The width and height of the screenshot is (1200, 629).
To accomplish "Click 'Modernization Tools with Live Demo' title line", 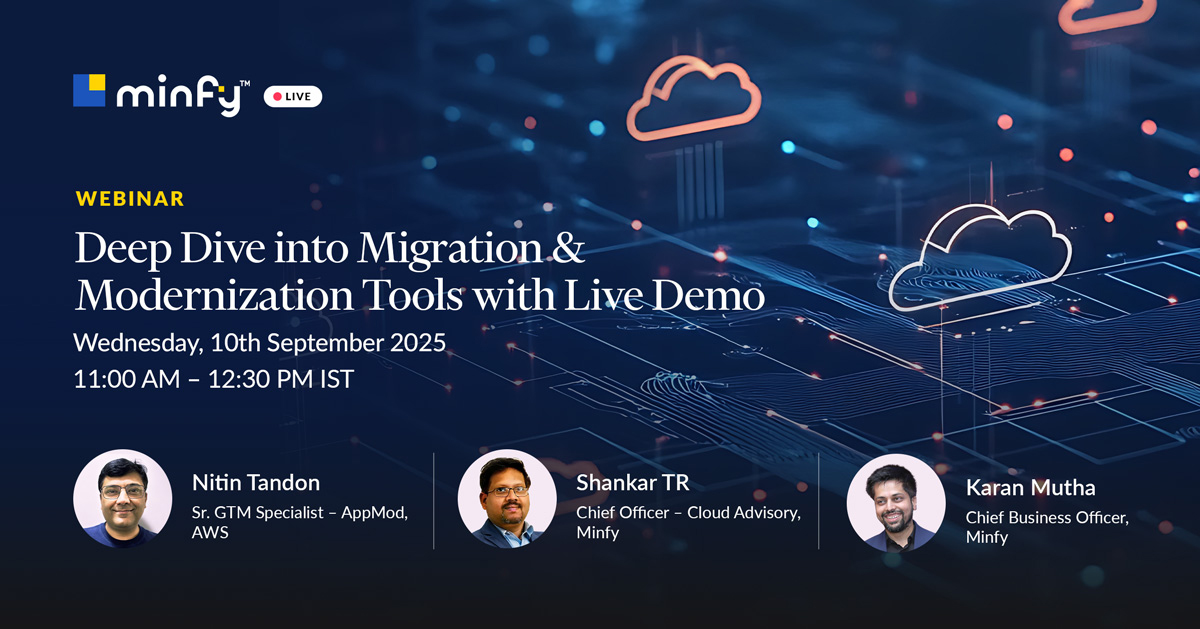I will [420, 295].
